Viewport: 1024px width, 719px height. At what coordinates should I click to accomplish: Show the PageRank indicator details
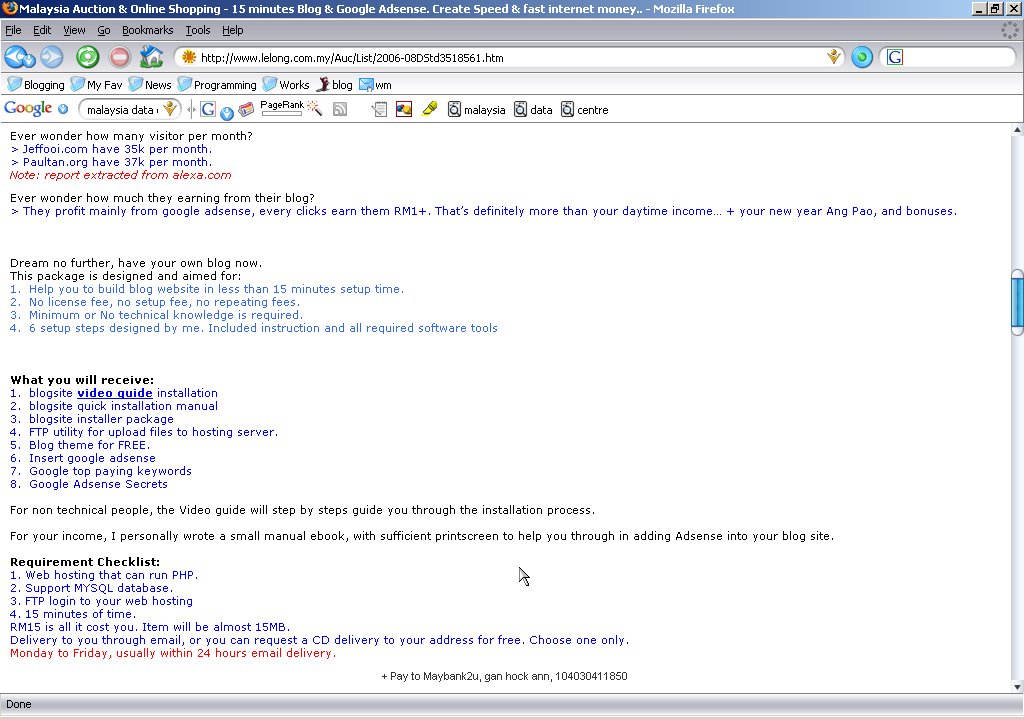point(281,108)
